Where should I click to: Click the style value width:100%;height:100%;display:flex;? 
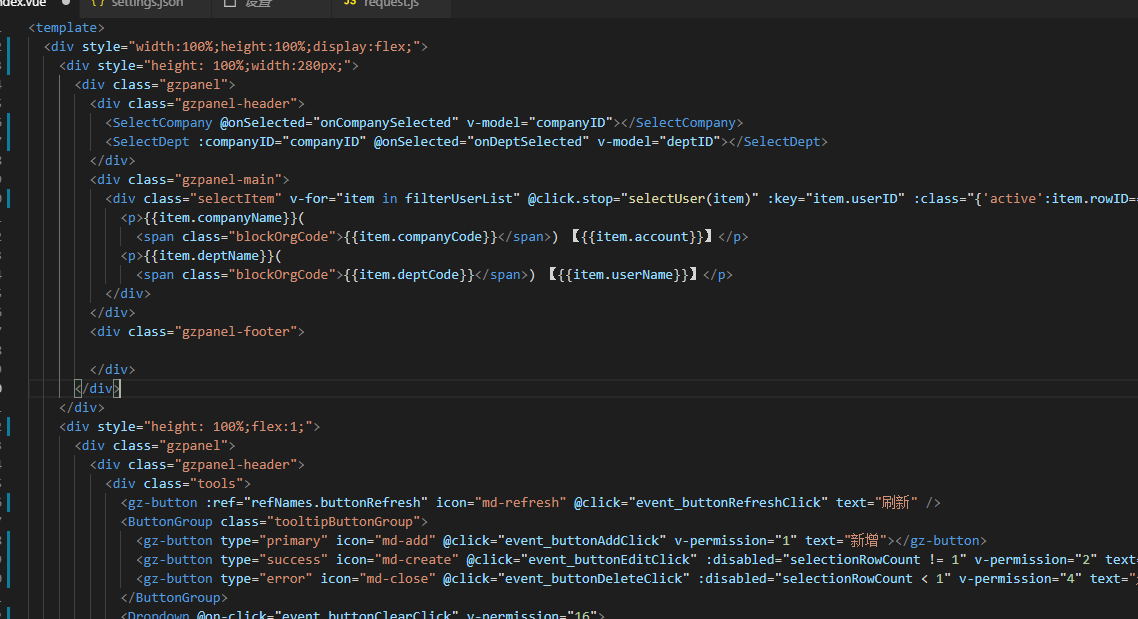click(x=274, y=46)
